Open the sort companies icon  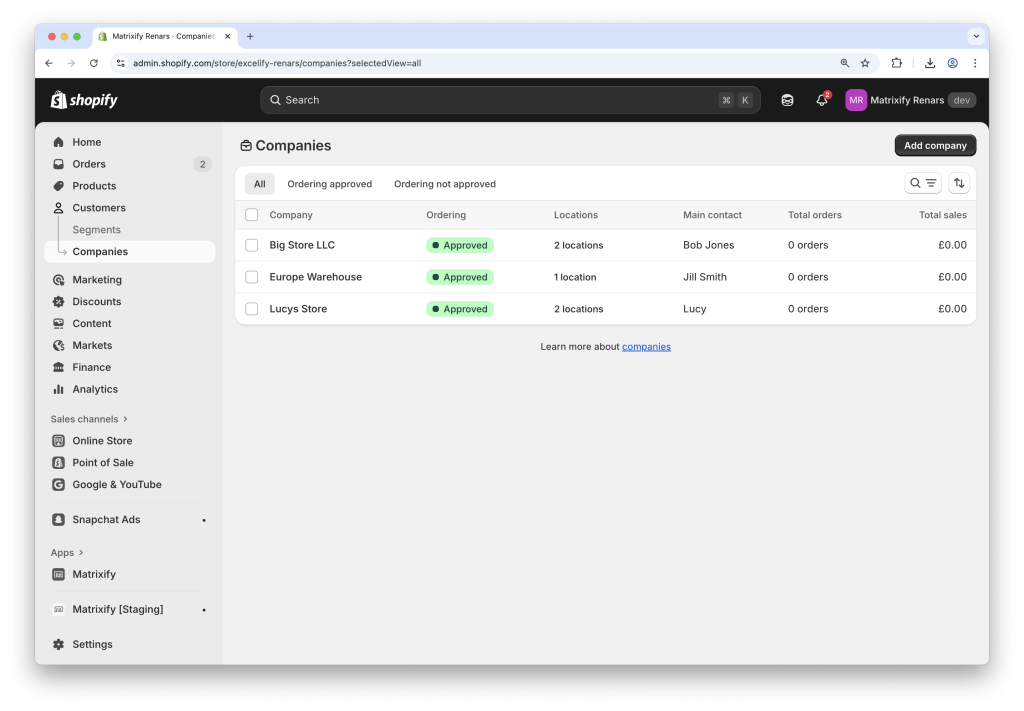958,183
